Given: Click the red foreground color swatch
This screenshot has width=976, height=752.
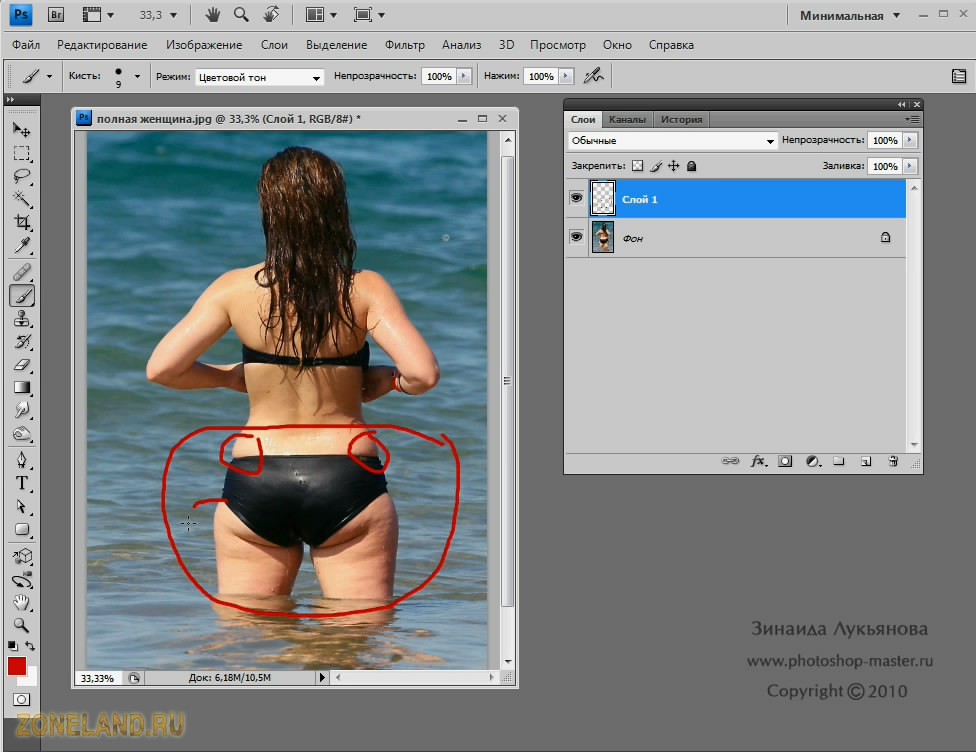Looking at the screenshot, I should click(x=16, y=666).
